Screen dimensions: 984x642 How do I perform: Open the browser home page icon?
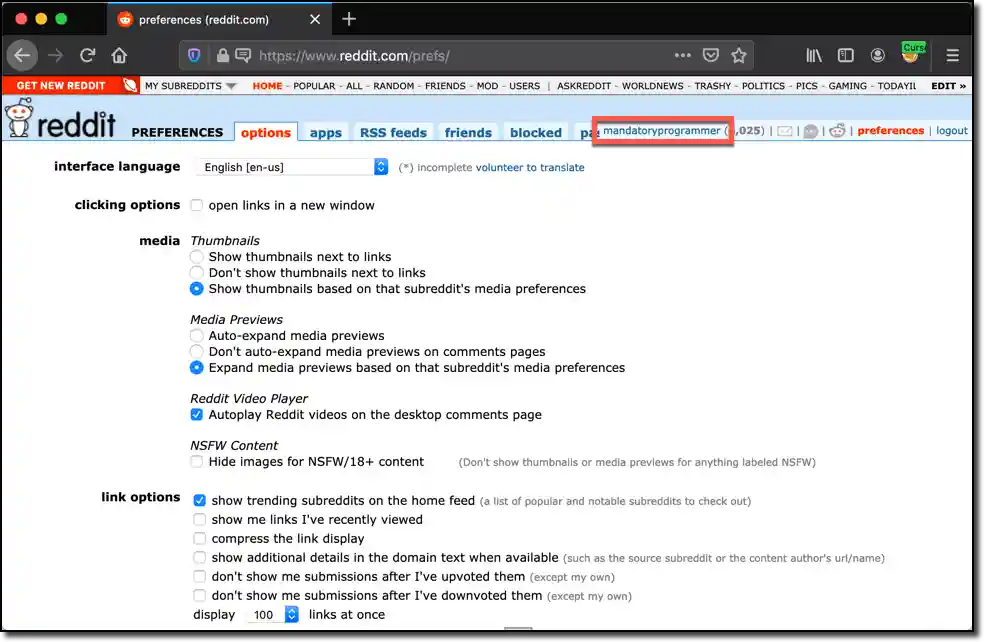(x=119, y=56)
